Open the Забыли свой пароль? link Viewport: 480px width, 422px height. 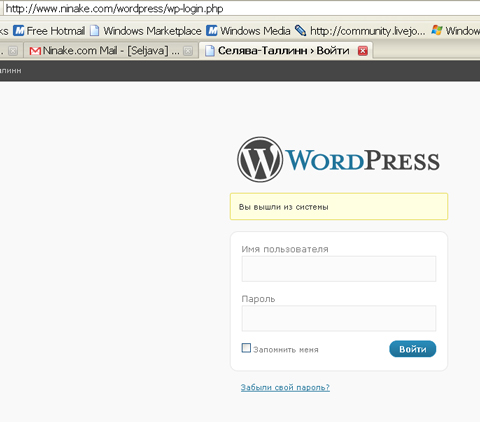click(x=285, y=387)
